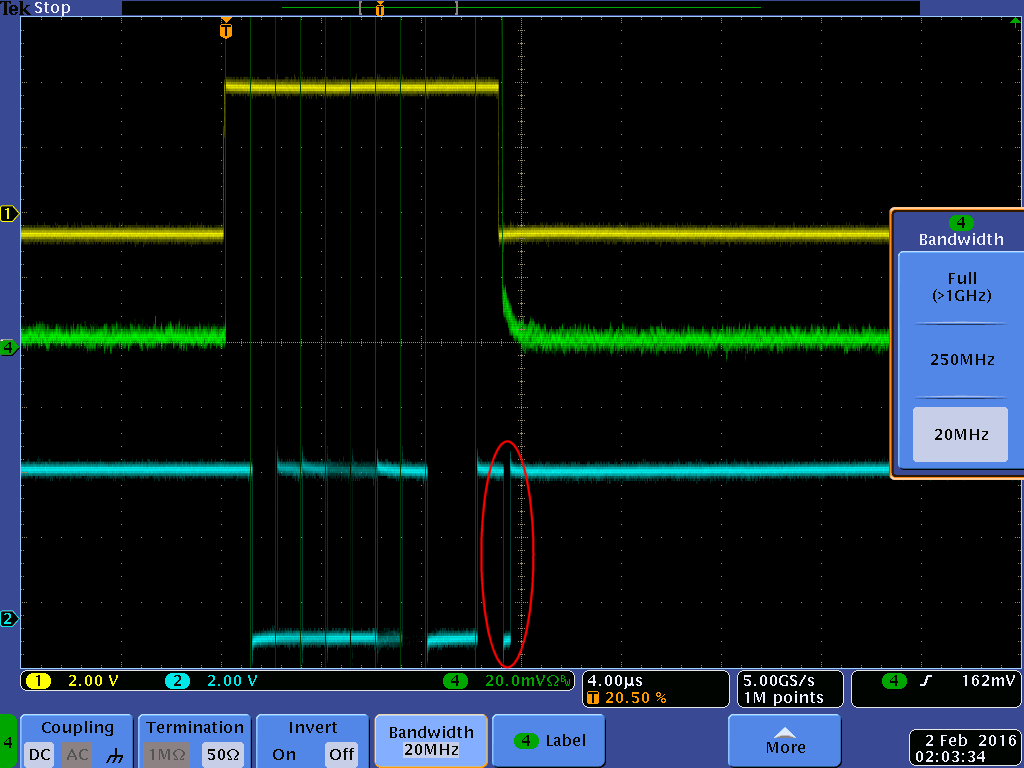Turn channel invert On
This screenshot has height=768, width=1024.
pos(283,754)
